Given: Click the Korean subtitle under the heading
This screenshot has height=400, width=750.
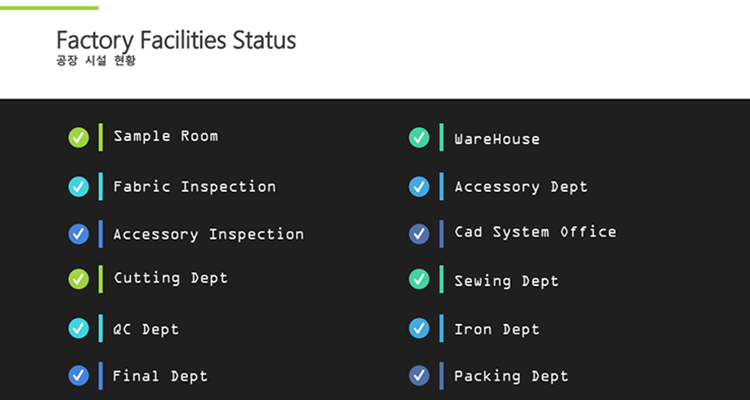Looking at the screenshot, I should coord(96,61).
